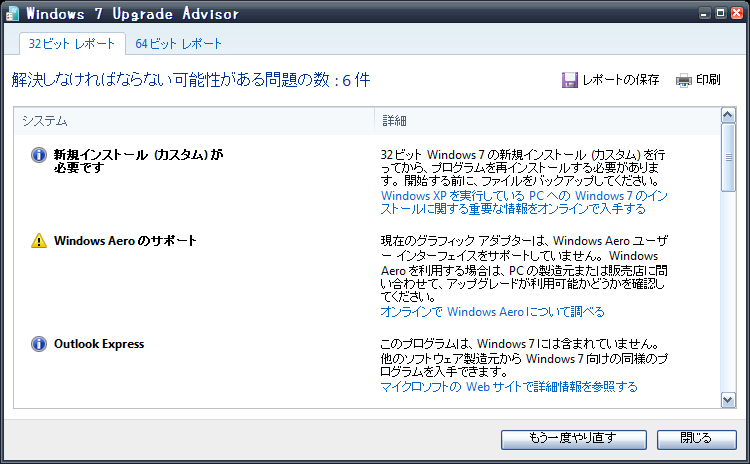The image size is (750, 464).
Task: Click the 閉じる button
Action: (696, 439)
